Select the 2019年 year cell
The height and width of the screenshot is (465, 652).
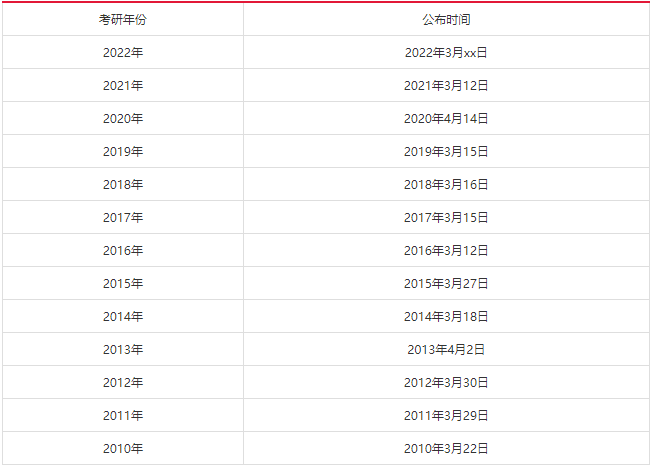[x=123, y=151]
